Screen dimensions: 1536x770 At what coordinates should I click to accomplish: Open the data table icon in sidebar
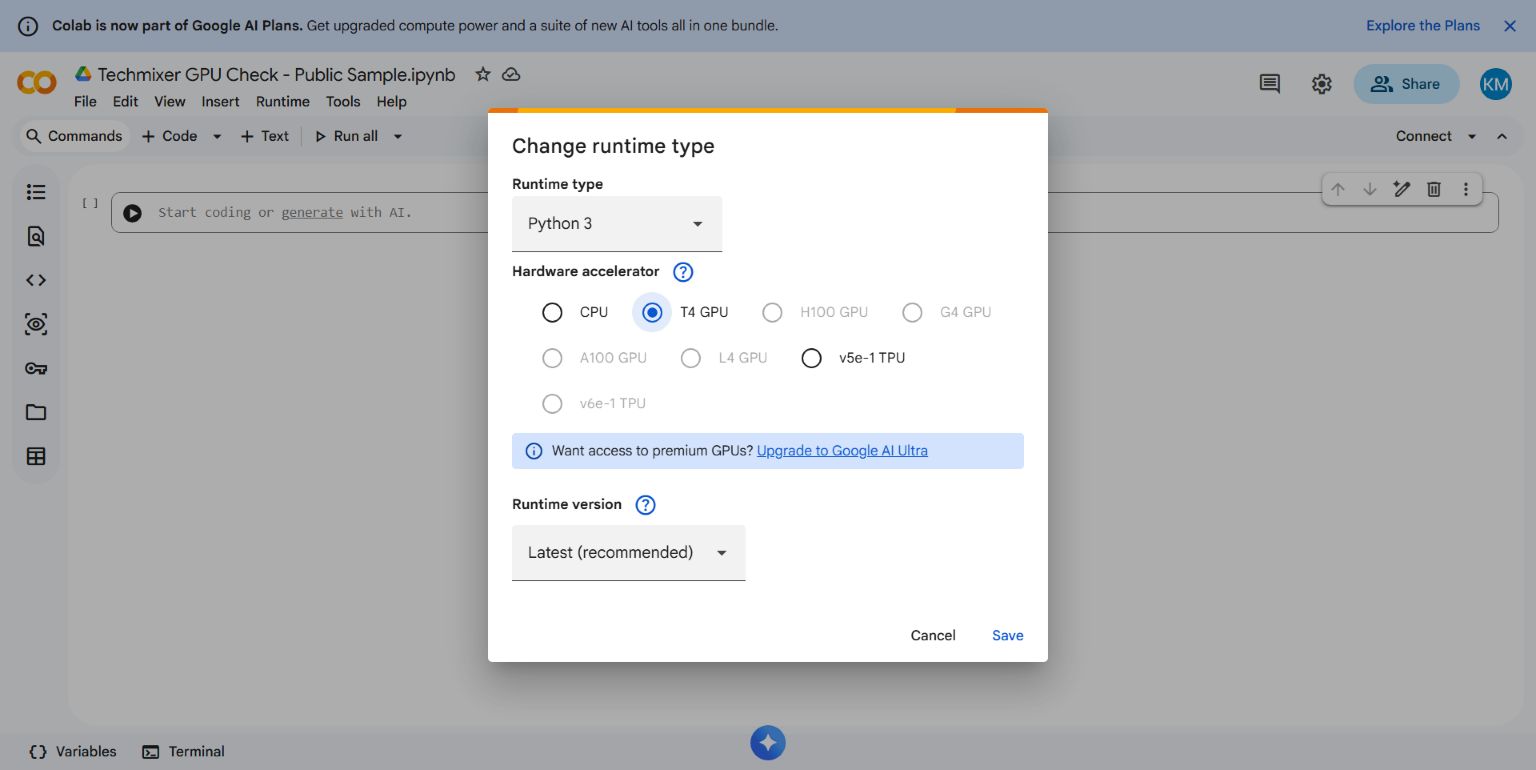pyautogui.click(x=36, y=456)
